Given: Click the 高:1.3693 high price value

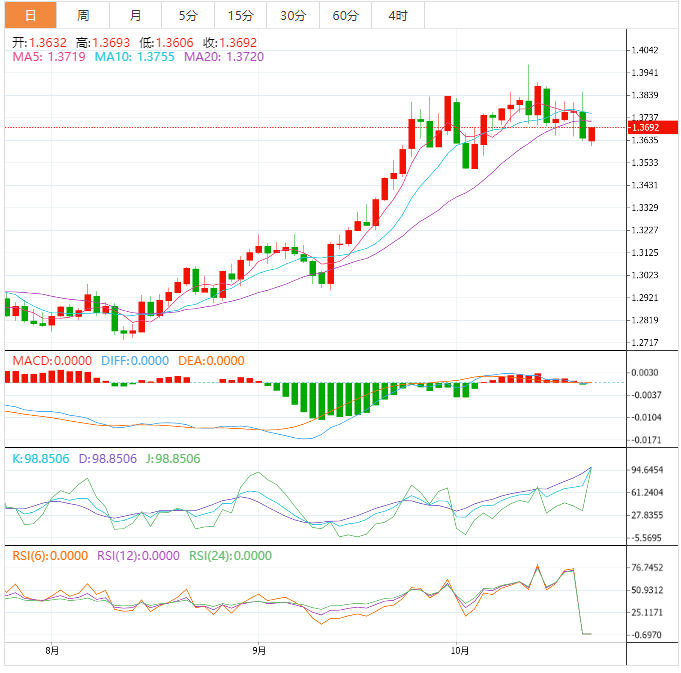Looking at the screenshot, I should tap(103, 43).
